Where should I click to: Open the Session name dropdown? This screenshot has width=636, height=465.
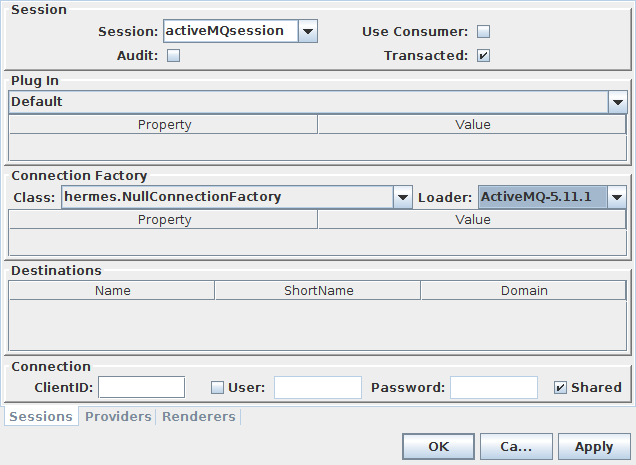pos(308,31)
